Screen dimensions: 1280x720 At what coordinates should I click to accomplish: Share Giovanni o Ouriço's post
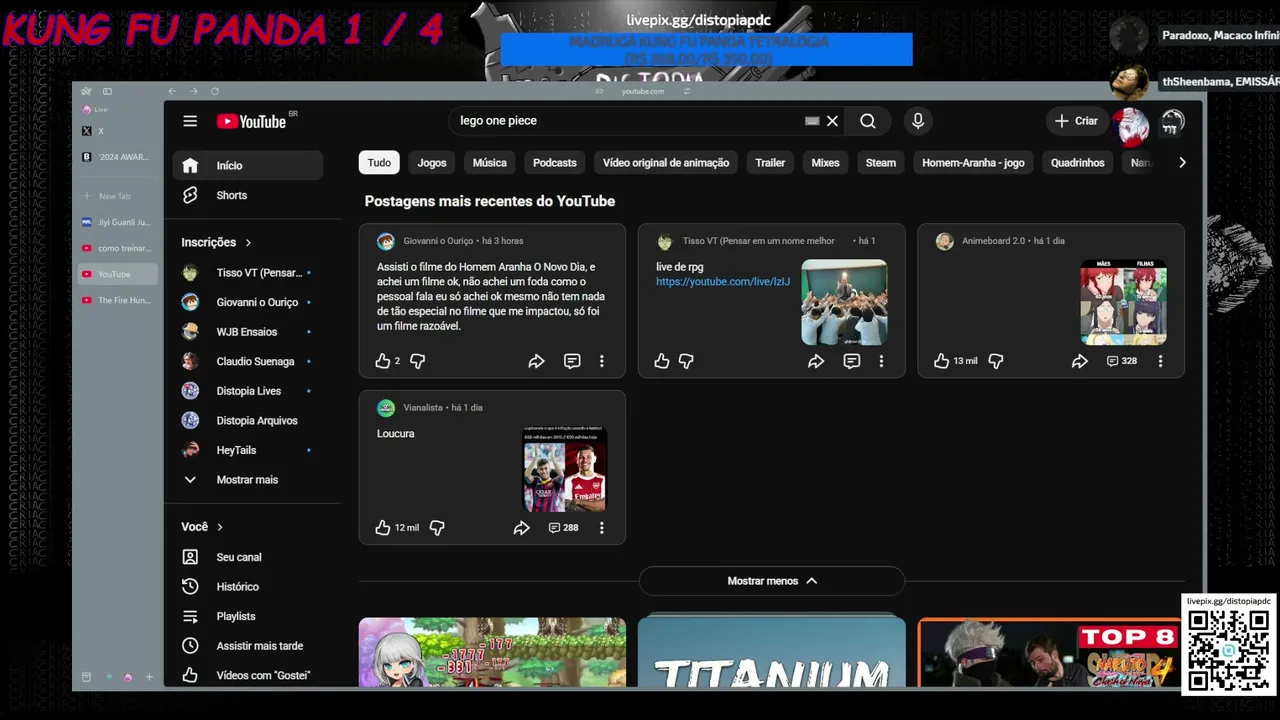536,361
